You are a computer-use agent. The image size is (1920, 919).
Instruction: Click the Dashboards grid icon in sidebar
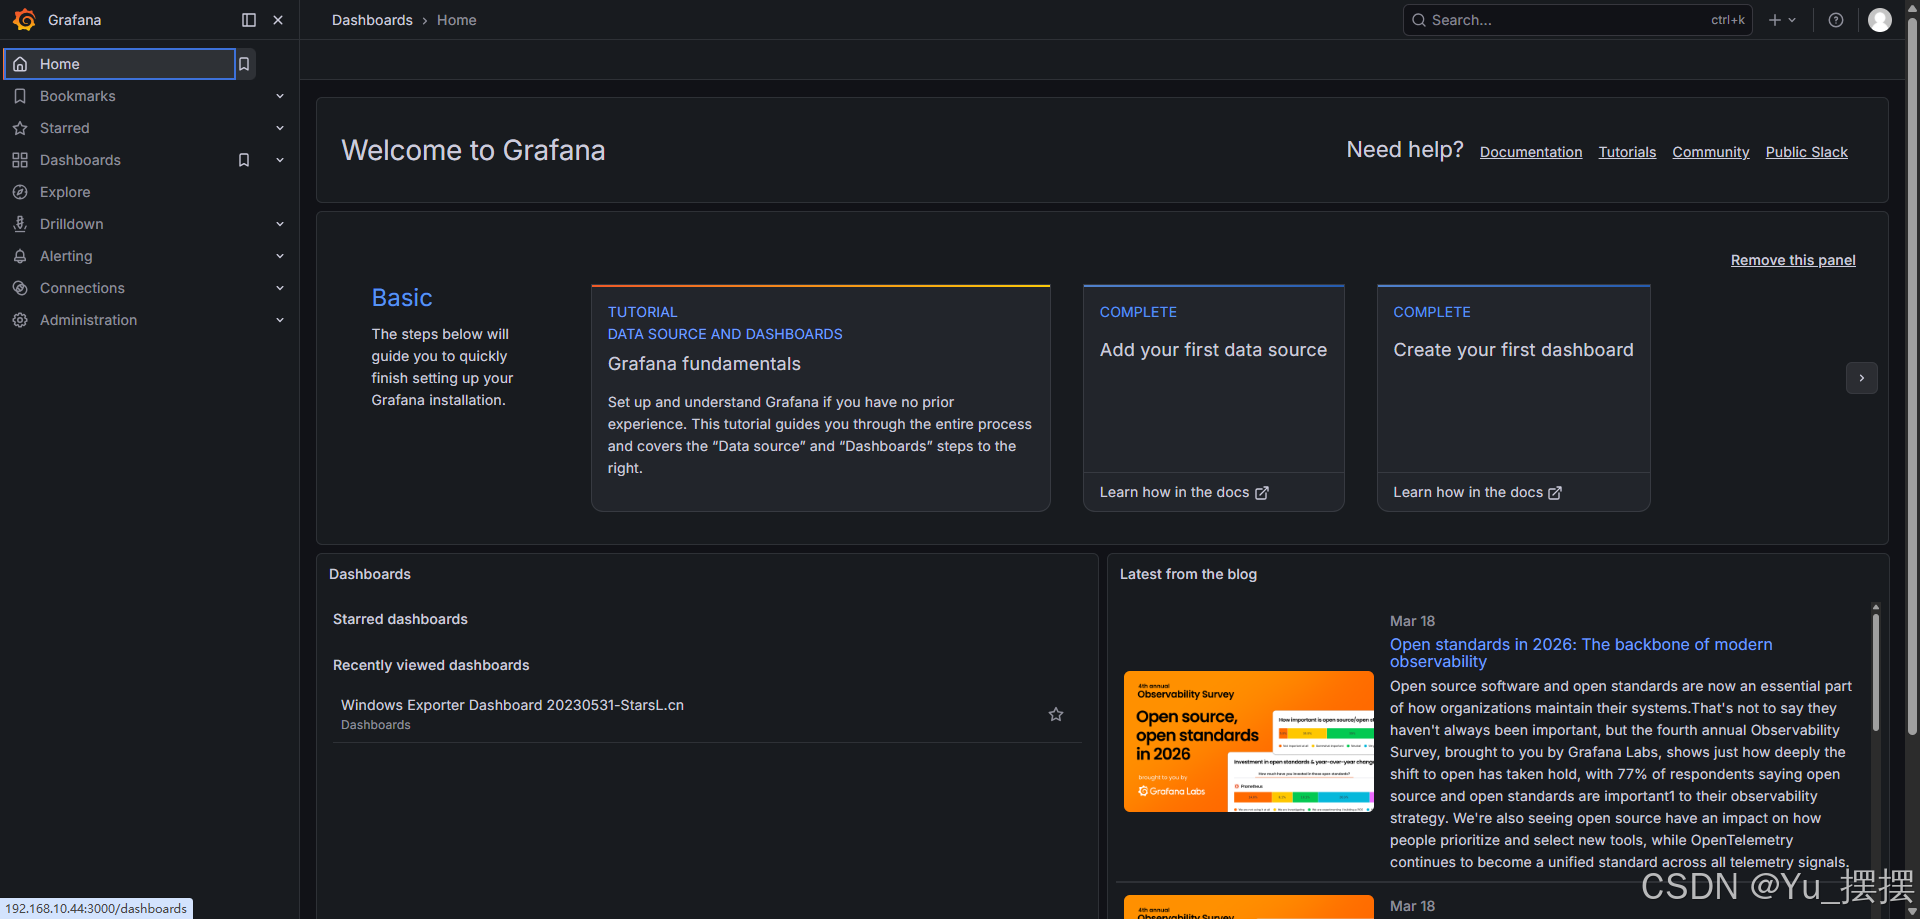(x=20, y=160)
